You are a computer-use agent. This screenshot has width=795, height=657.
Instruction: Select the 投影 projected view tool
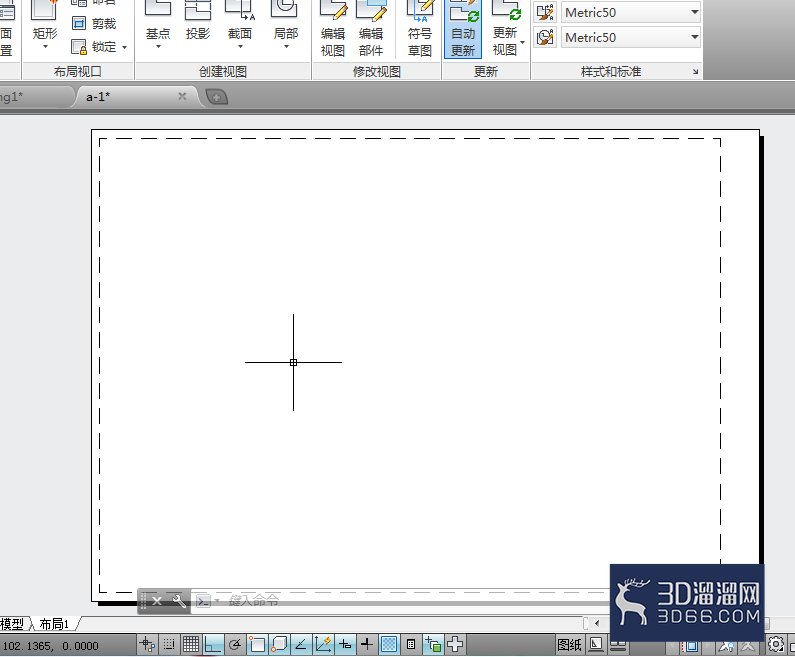[198, 25]
